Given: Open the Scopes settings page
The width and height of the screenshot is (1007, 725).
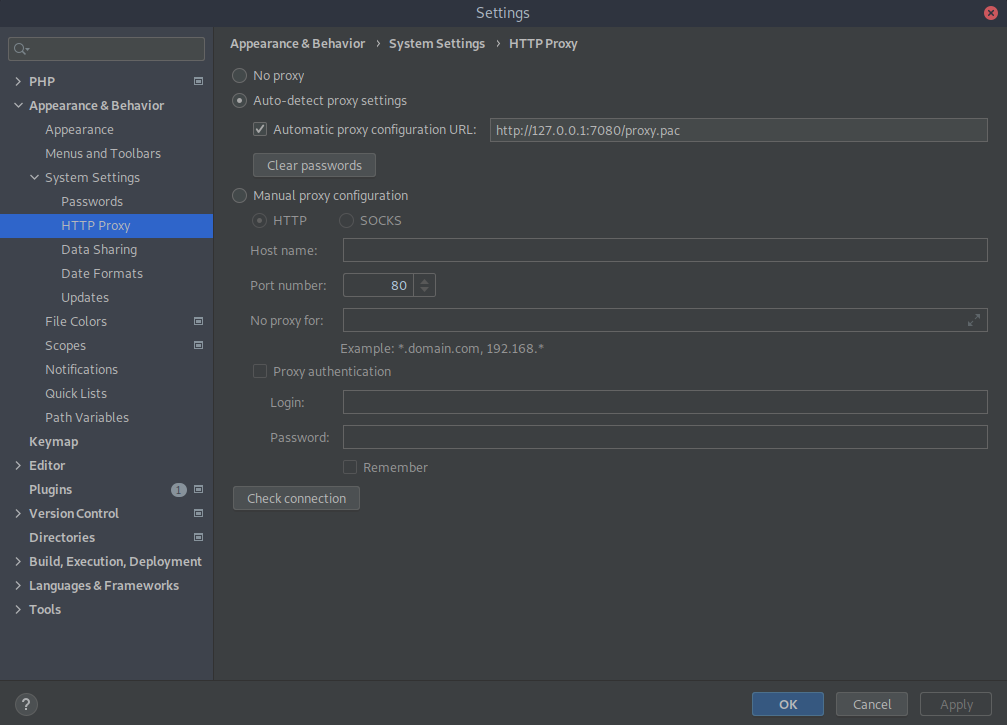Looking at the screenshot, I should click(66, 345).
